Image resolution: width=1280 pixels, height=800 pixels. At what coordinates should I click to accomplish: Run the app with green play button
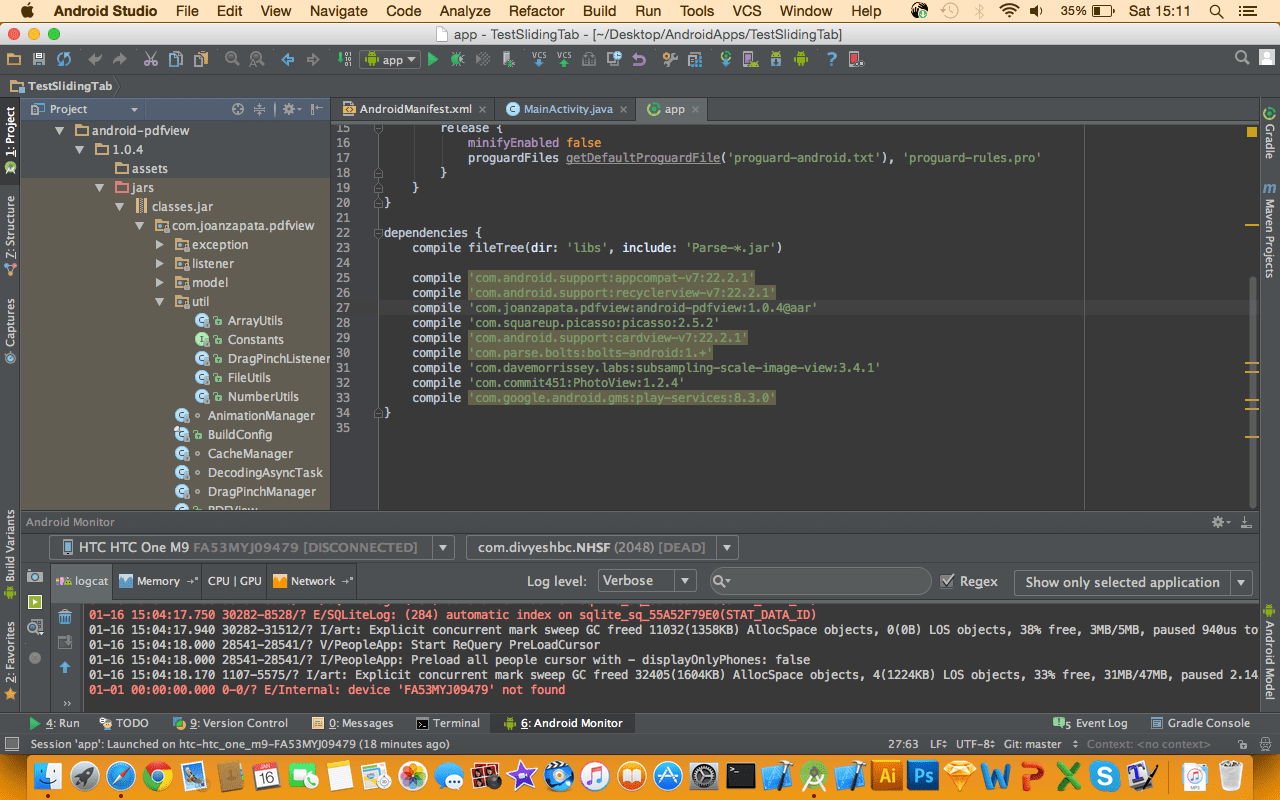[x=433, y=60]
